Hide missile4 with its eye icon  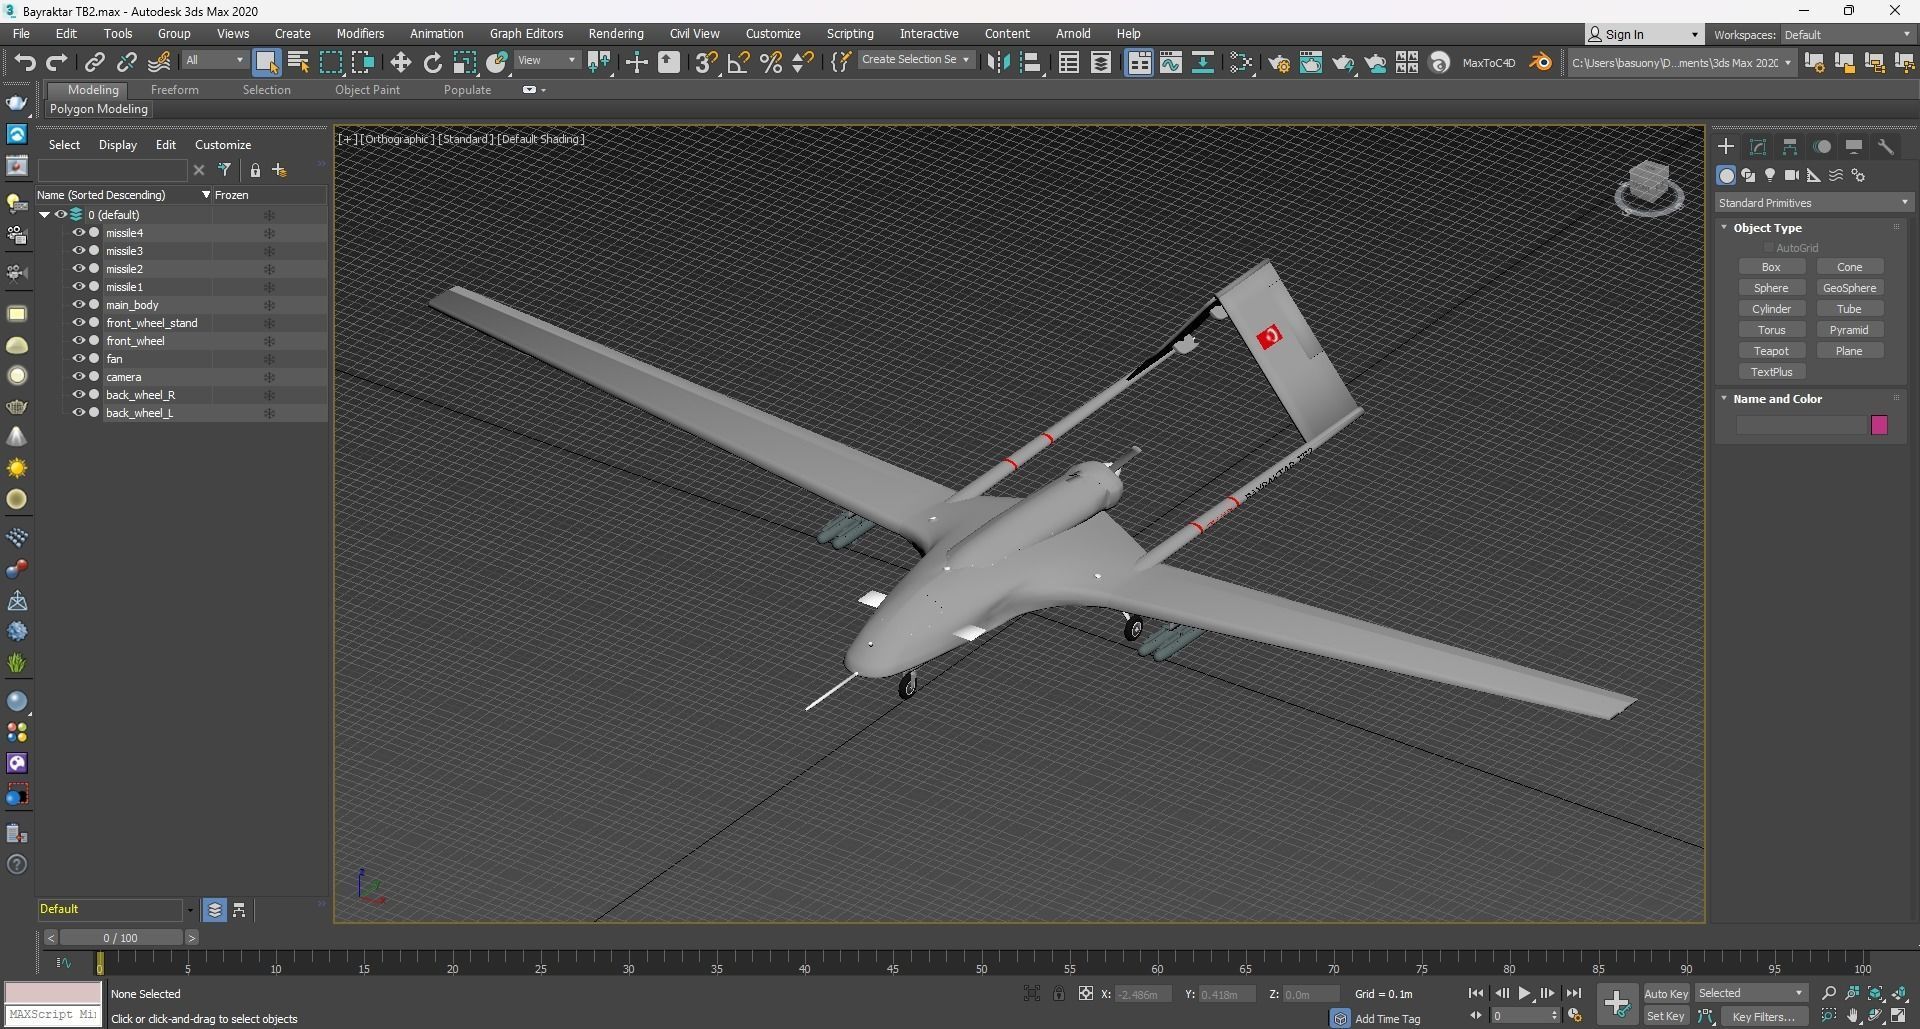(x=78, y=233)
